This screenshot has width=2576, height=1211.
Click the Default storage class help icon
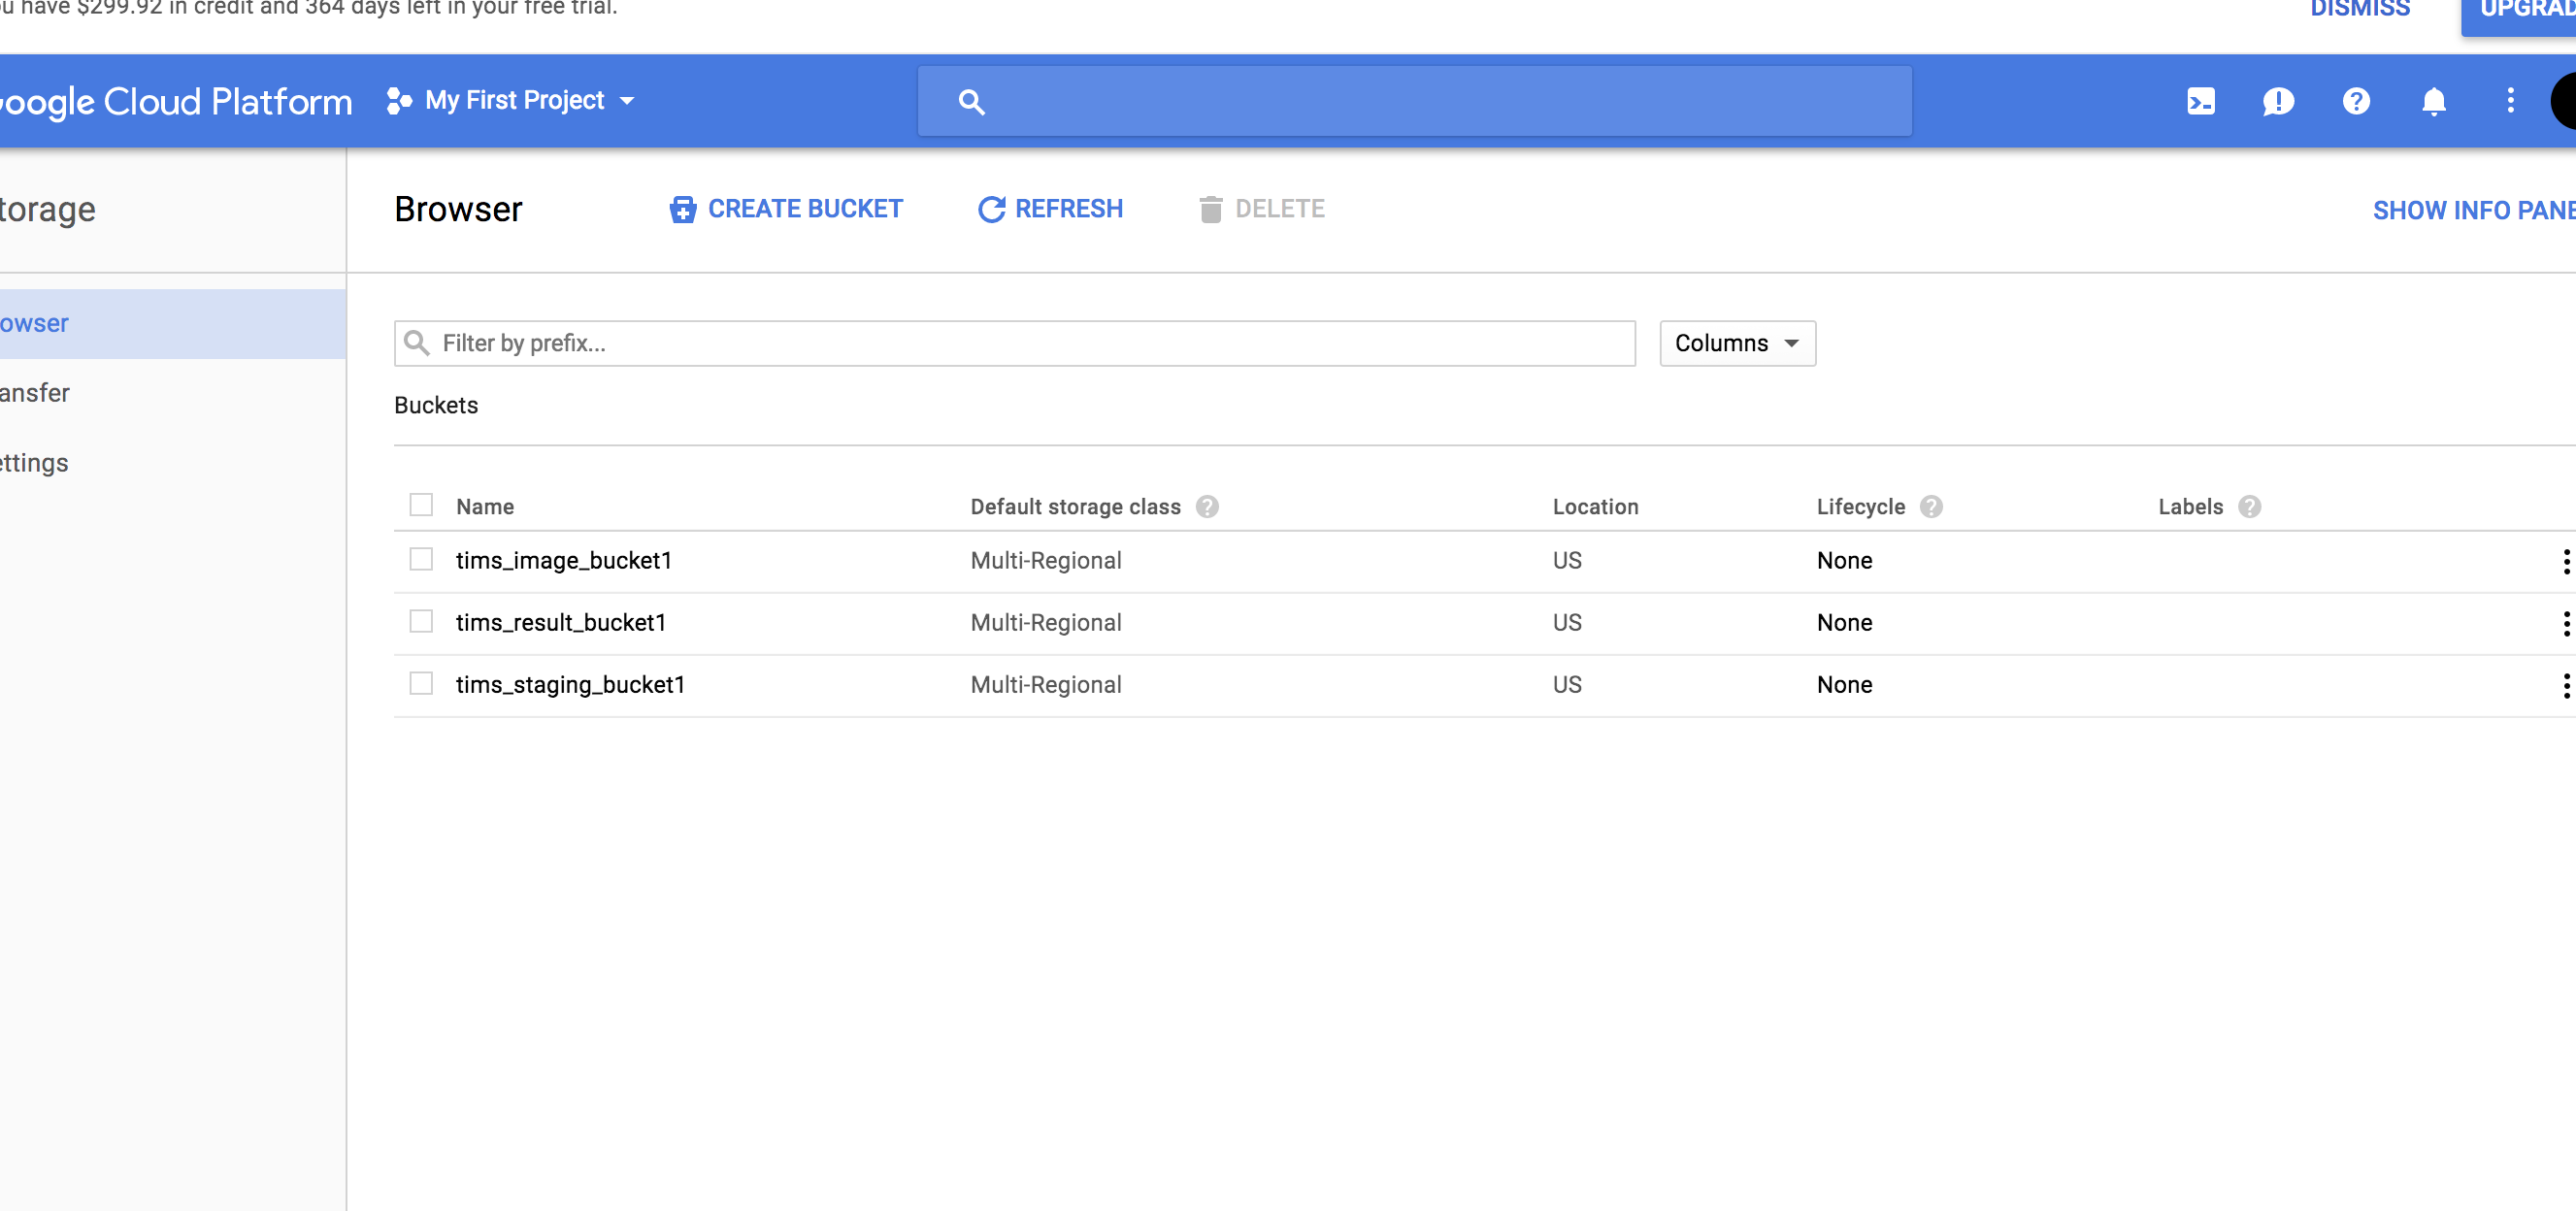[x=1207, y=507]
